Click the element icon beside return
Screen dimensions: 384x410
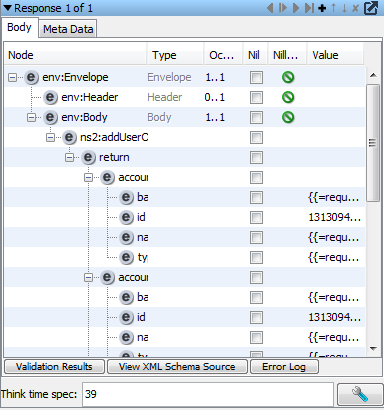tap(88, 157)
